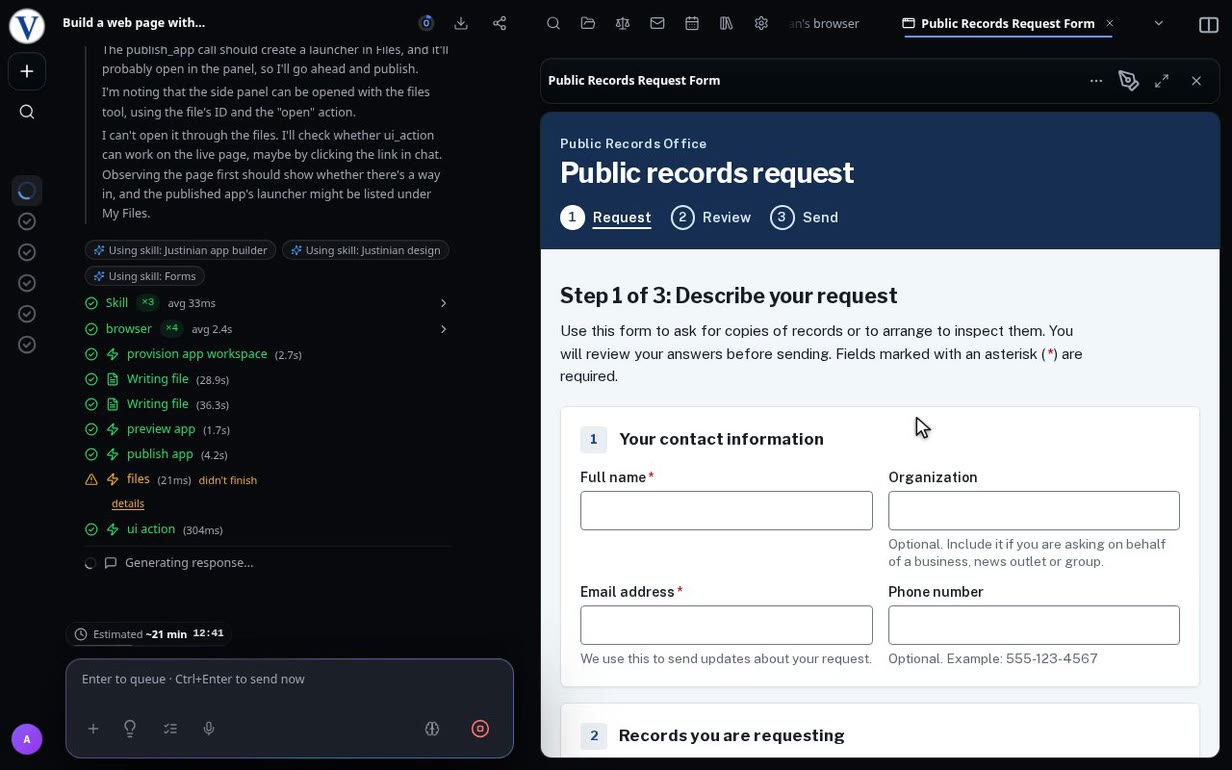Click the chat title 'Build a web page with...'
This screenshot has height=770, width=1232.
[133, 23]
